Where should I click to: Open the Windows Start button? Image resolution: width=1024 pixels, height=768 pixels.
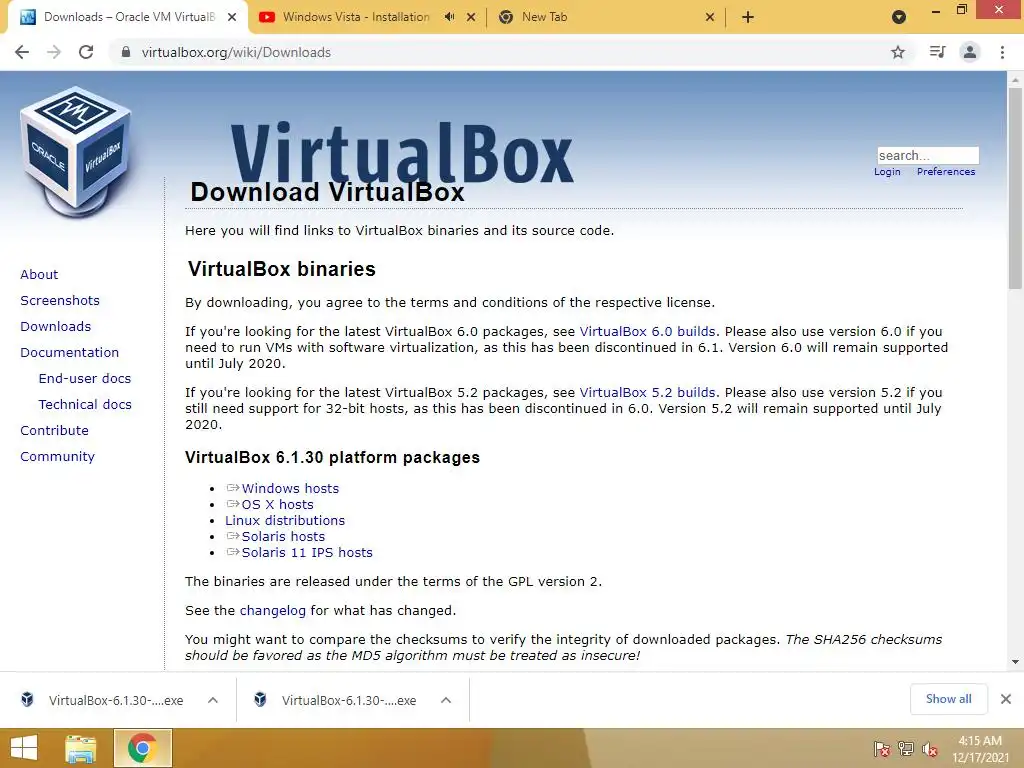point(24,748)
